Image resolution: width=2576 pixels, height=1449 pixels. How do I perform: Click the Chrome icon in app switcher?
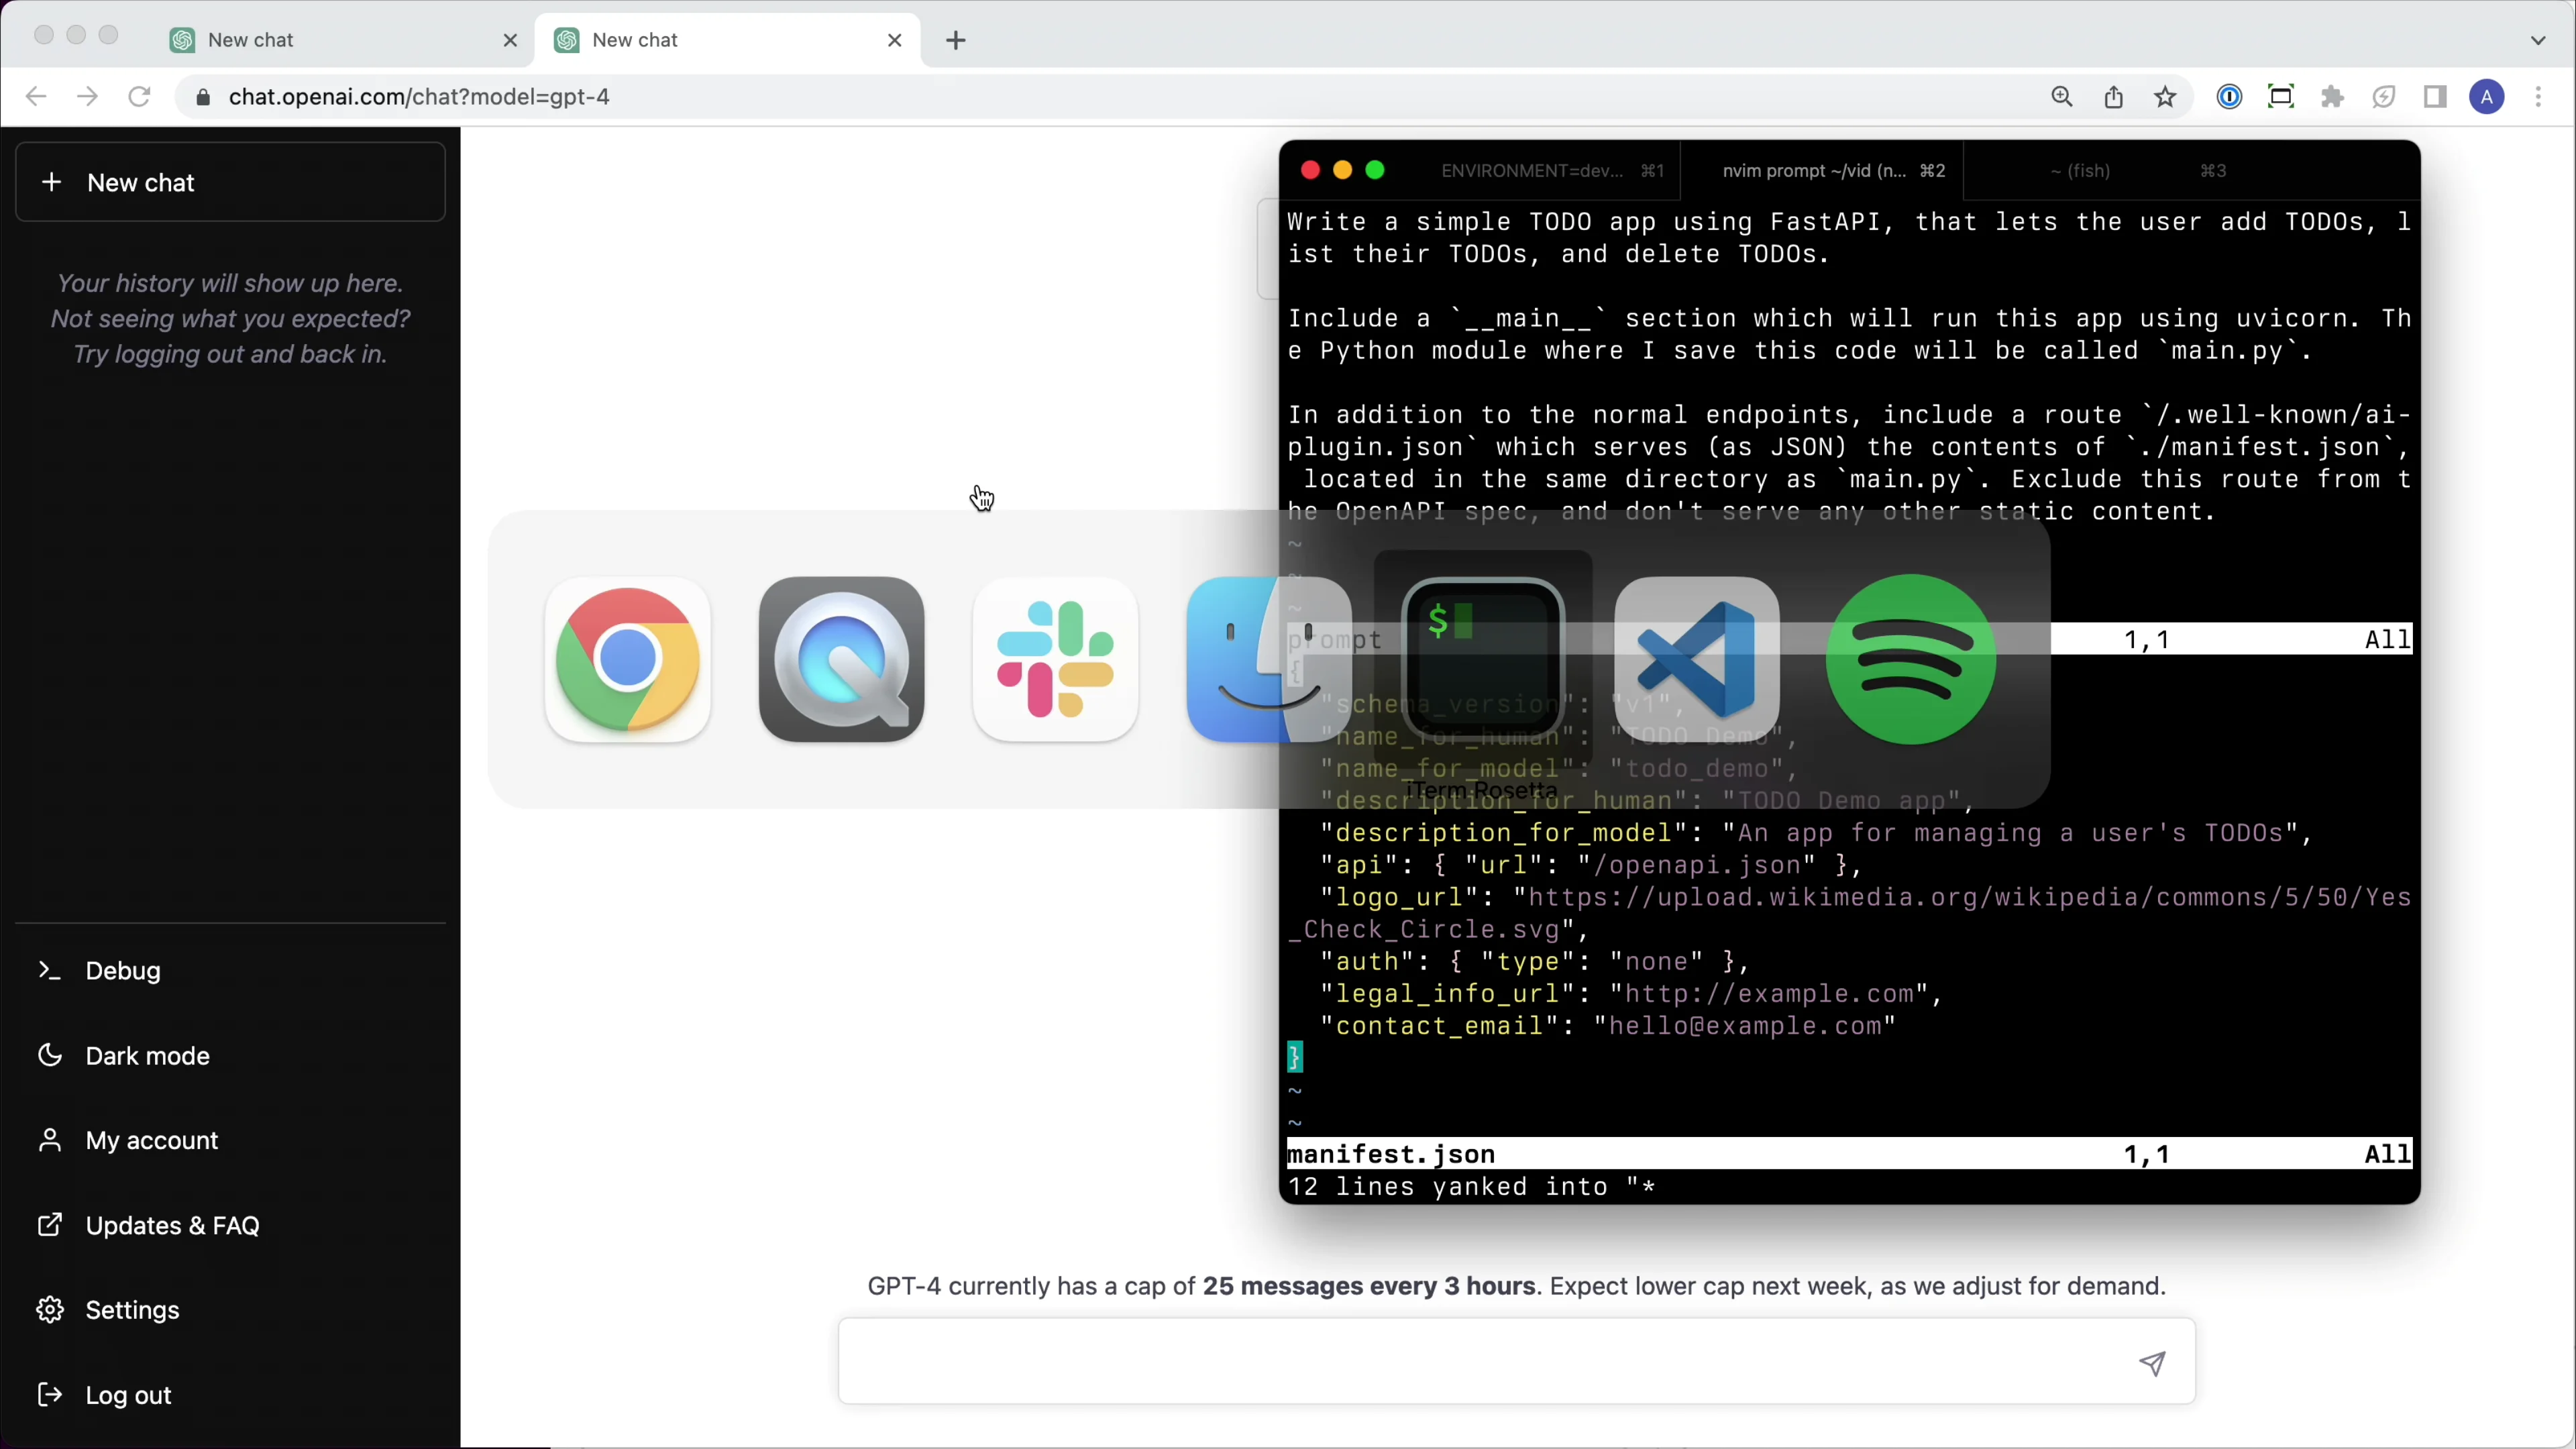627,660
